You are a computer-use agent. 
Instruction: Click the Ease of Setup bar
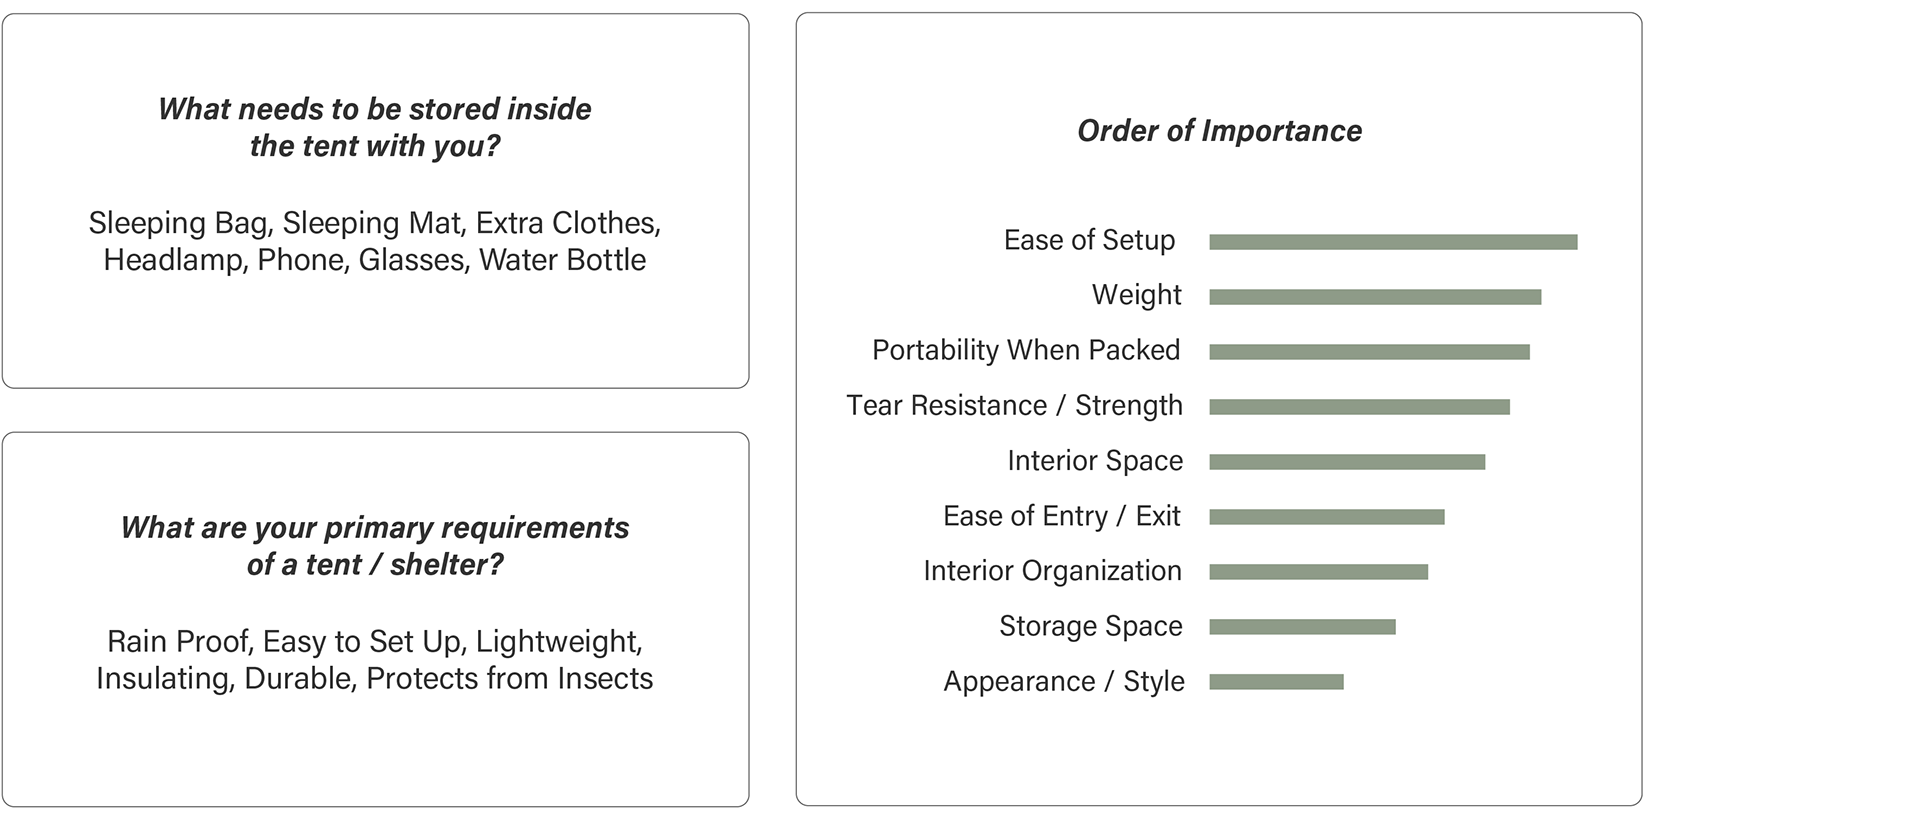coord(1392,242)
